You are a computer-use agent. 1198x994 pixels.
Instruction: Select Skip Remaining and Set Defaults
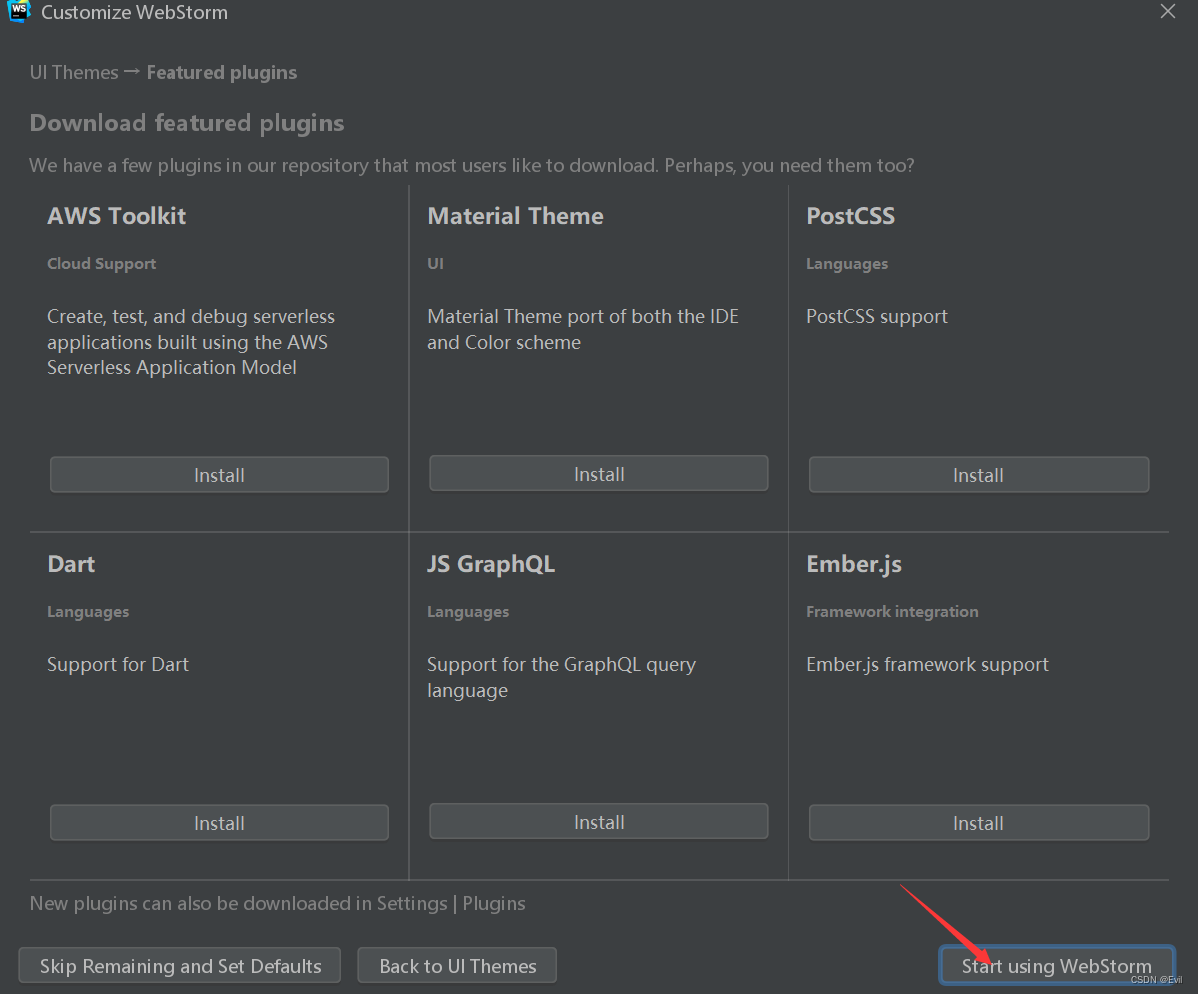[179, 965]
